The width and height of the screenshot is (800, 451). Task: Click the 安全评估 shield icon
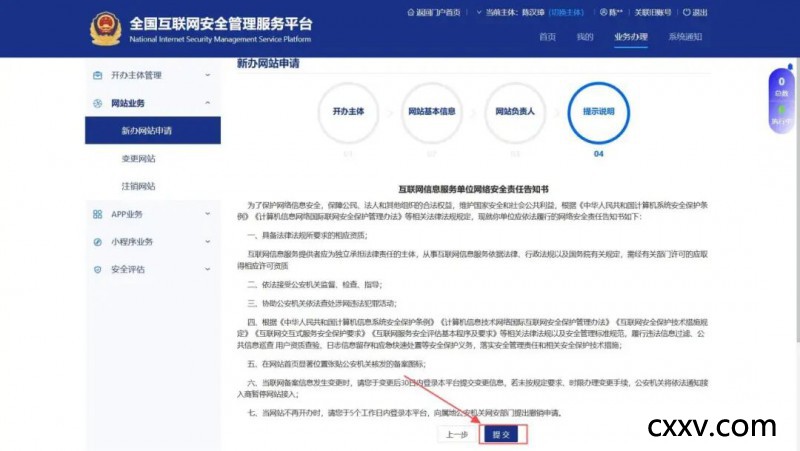[97, 269]
